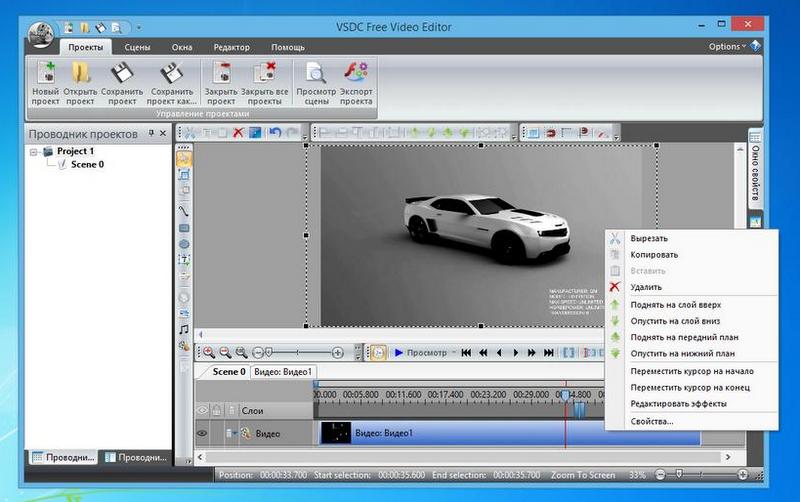The width and height of the screenshot is (800, 502).
Task: Click the Видео: Видео1 clip on timeline
Action: (509, 433)
